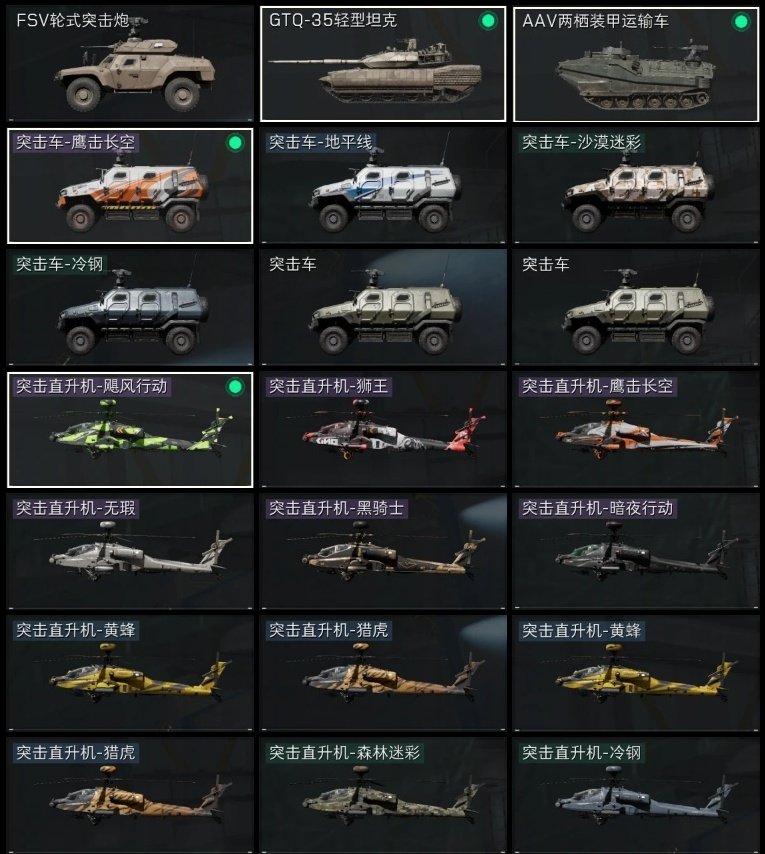Image resolution: width=765 pixels, height=854 pixels.
Task: Toggle the green marker on 突击直升机-飓风行动
Action: point(235,387)
